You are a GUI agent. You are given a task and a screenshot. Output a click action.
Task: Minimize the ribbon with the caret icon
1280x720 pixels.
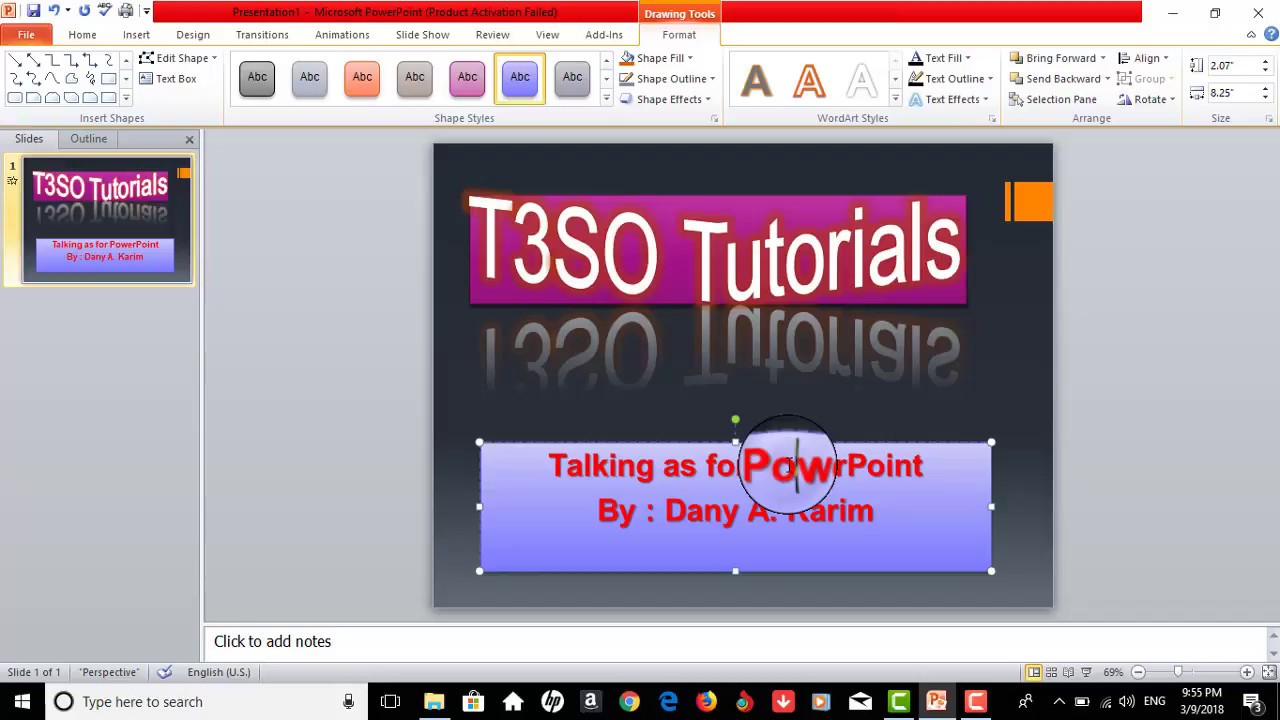[x=1251, y=35]
